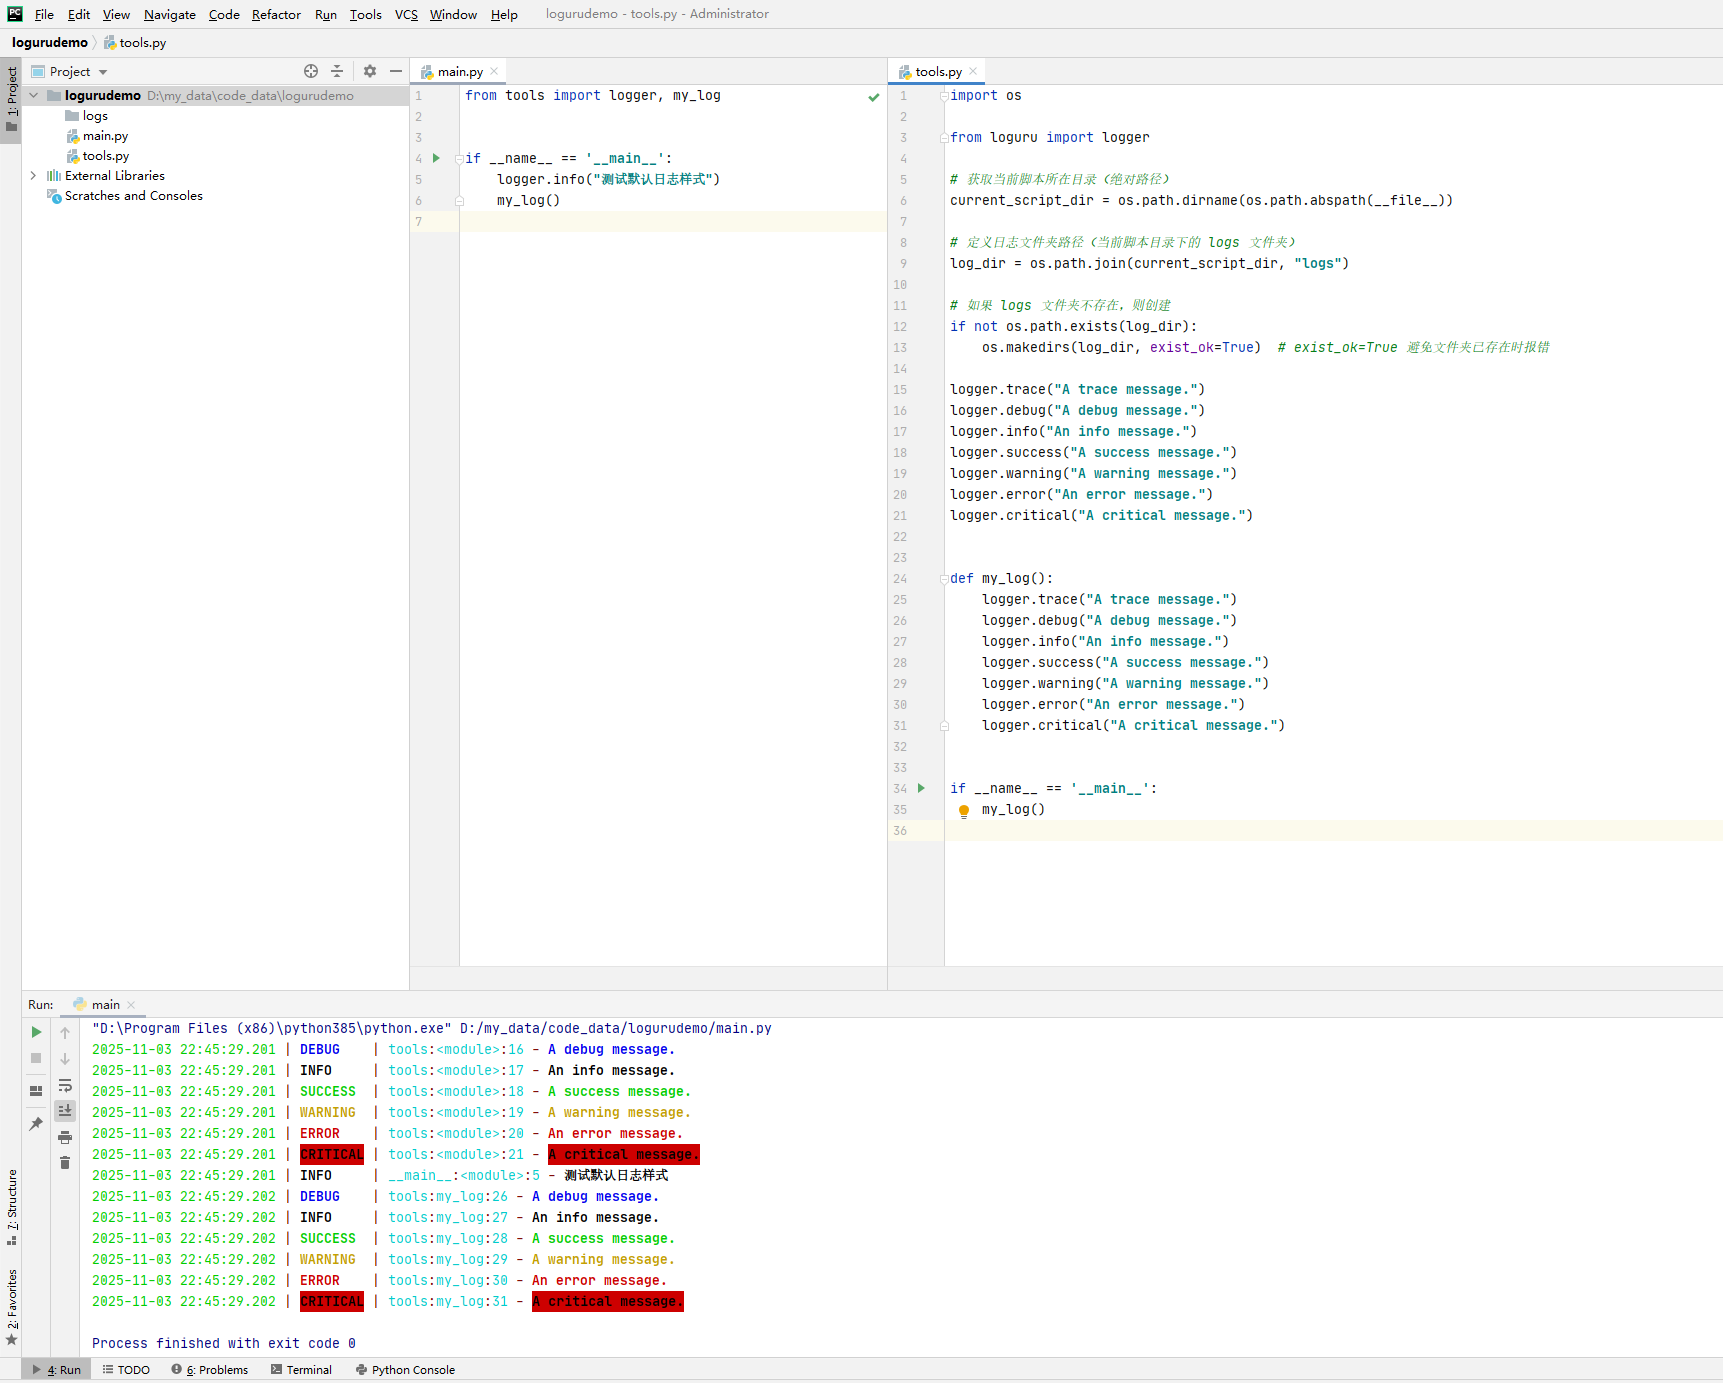Select opened file with crosshair icon
Viewport: 1723px width, 1383px height.
click(x=310, y=71)
